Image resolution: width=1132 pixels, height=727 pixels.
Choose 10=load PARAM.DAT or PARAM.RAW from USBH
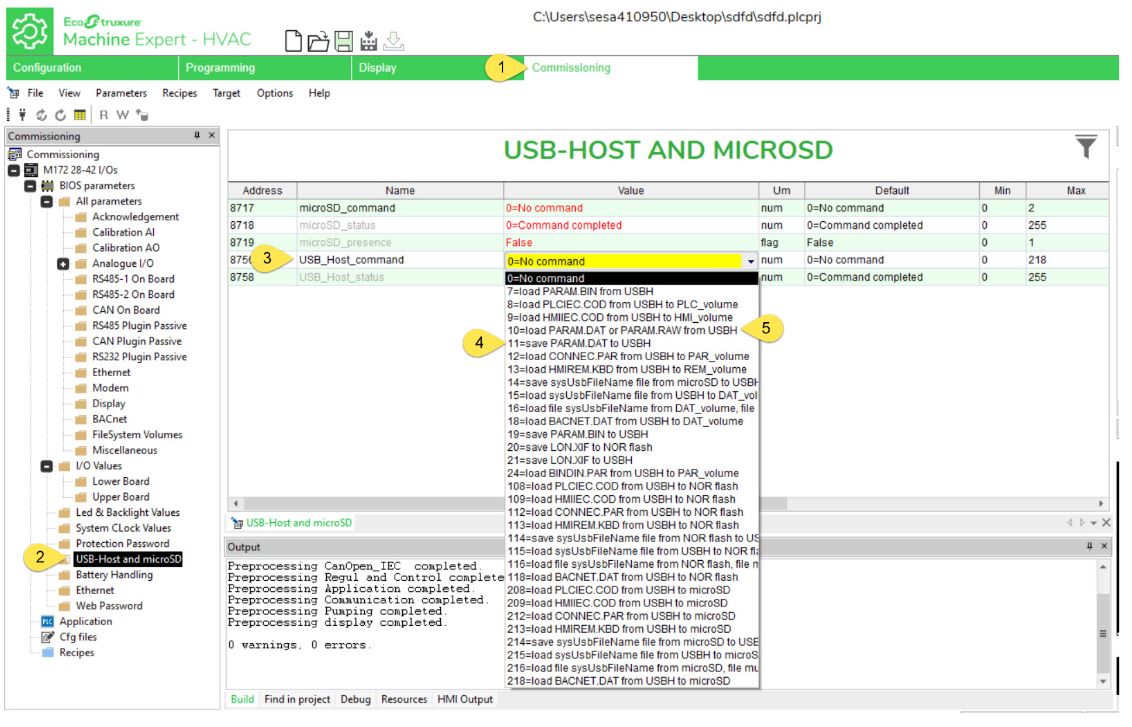pos(632,331)
